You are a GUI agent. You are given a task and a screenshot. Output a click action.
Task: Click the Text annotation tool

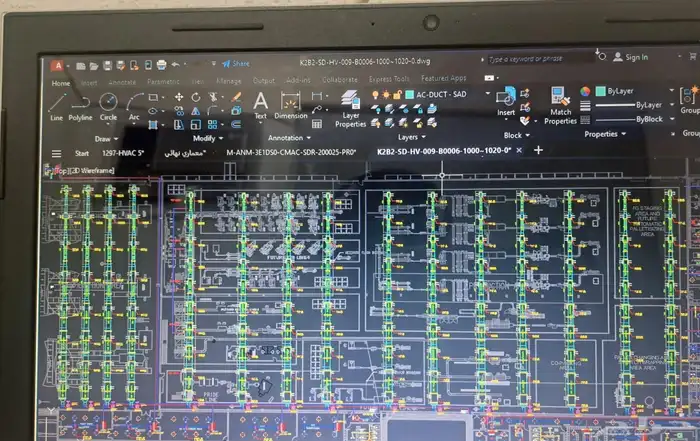coord(260,104)
